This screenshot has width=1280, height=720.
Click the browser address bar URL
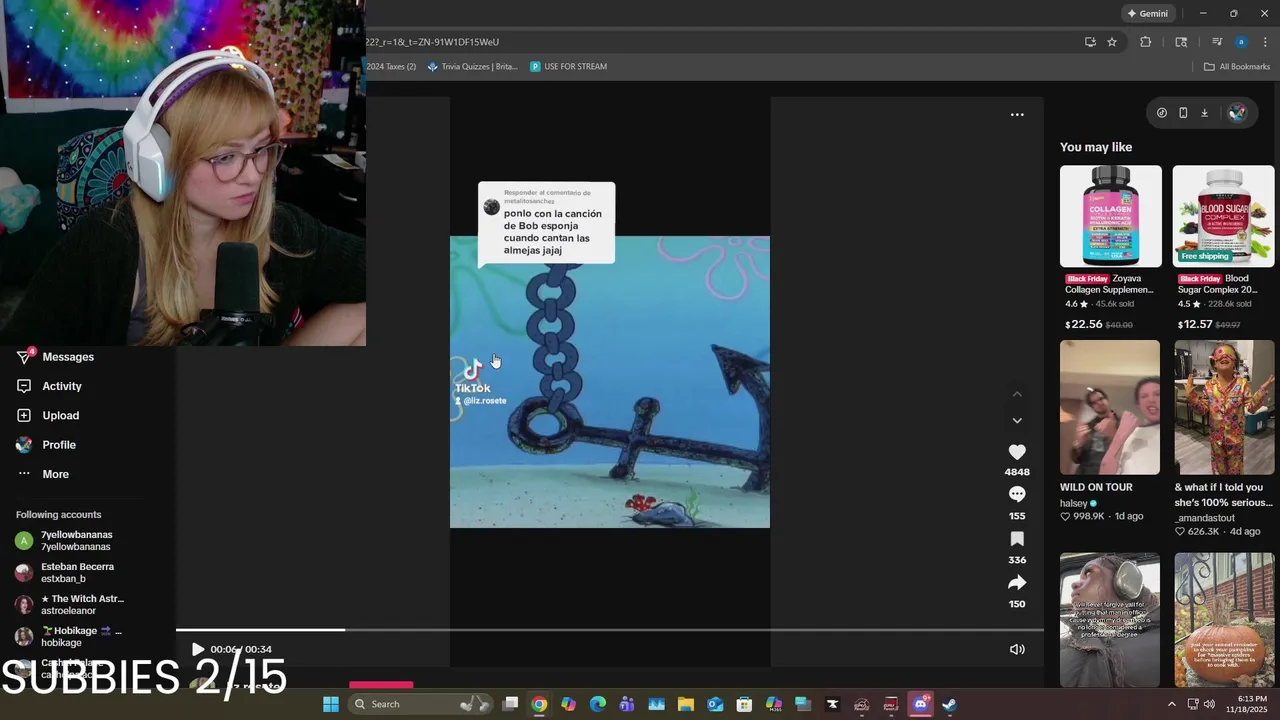click(432, 42)
